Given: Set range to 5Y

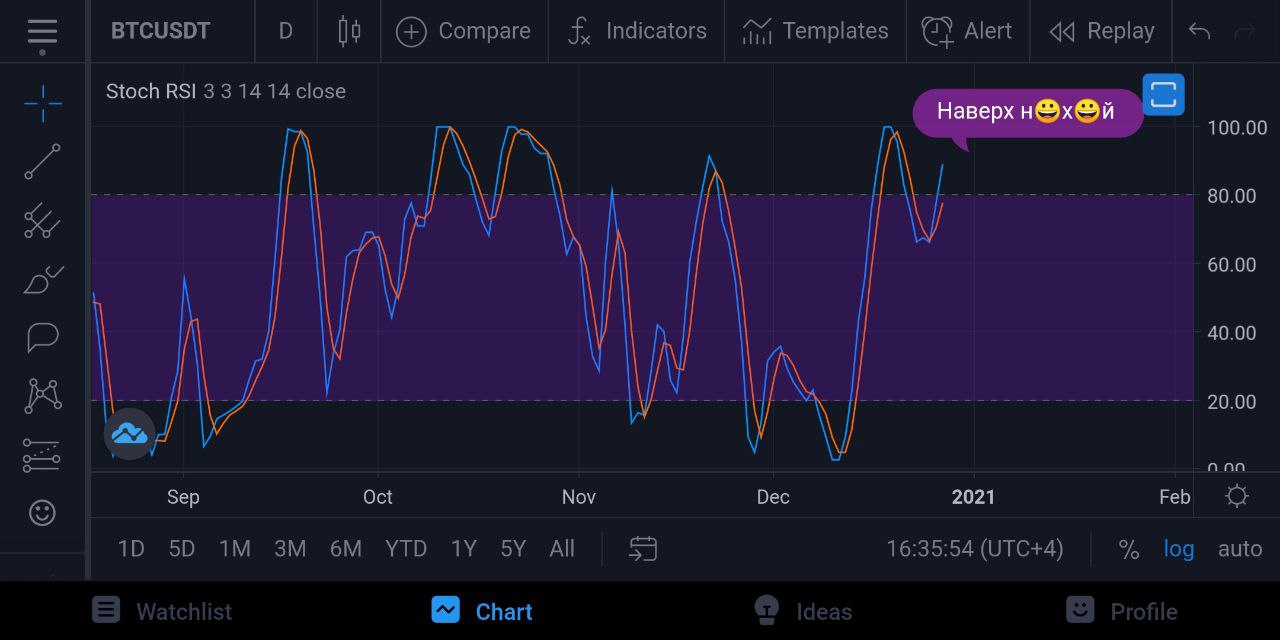Looking at the screenshot, I should tap(513, 548).
